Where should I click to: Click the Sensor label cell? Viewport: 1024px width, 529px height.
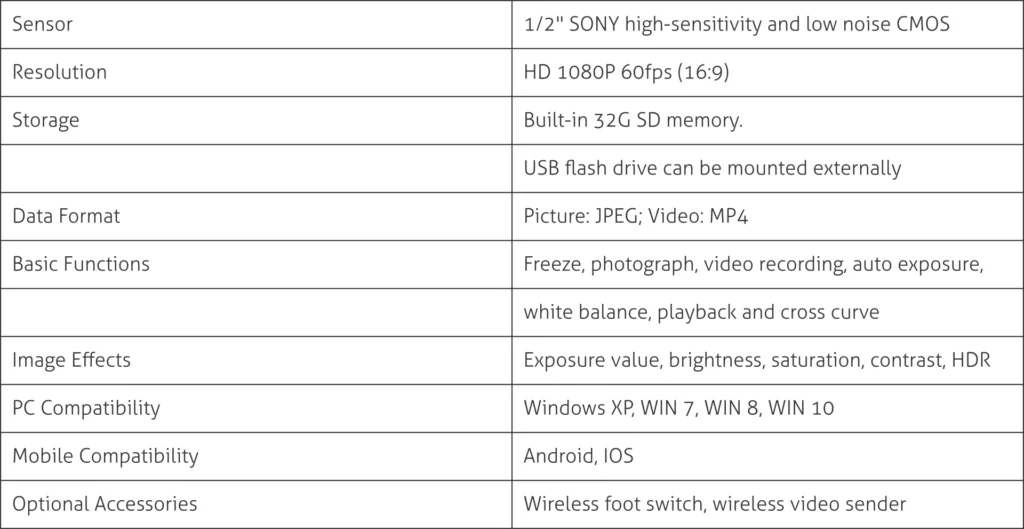click(42, 24)
